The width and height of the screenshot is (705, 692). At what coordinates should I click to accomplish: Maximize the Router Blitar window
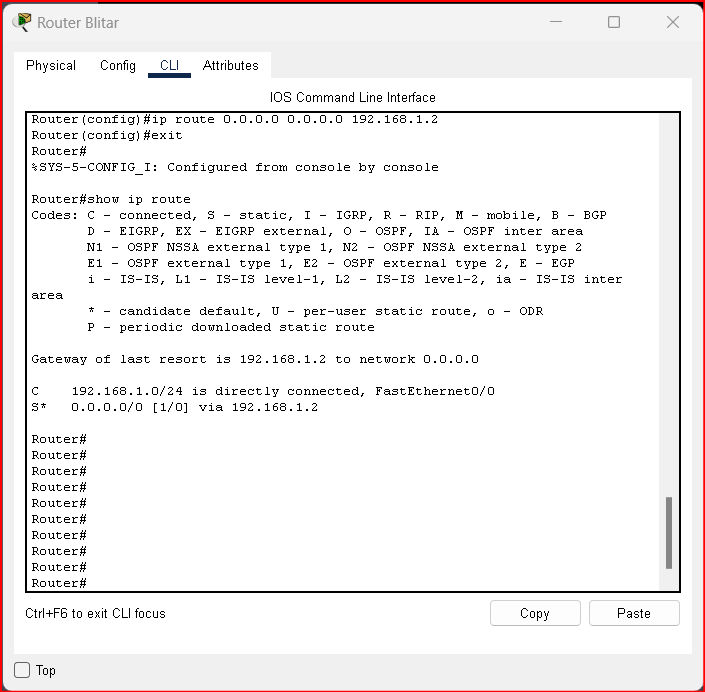(x=614, y=22)
